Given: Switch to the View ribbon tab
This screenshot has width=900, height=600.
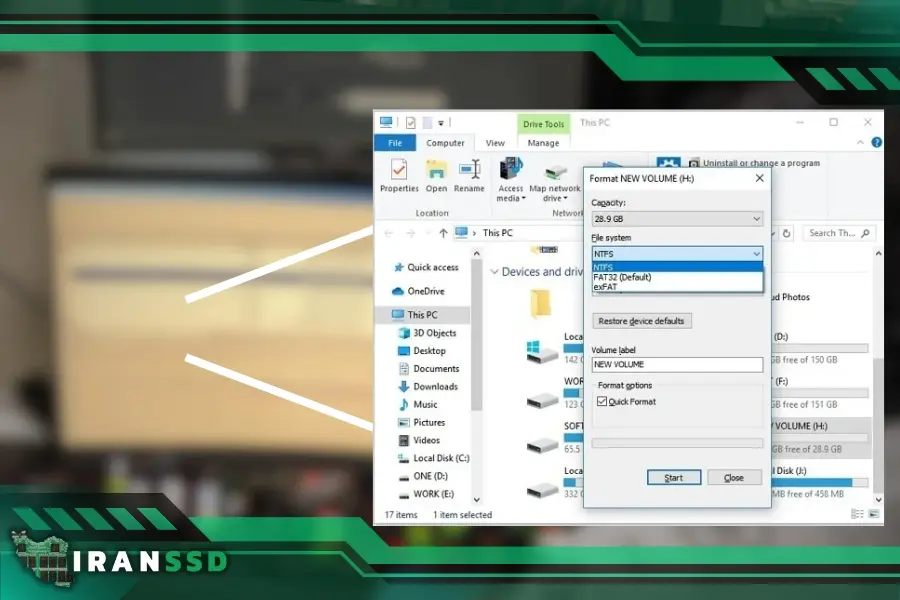Looking at the screenshot, I should click(x=495, y=142).
